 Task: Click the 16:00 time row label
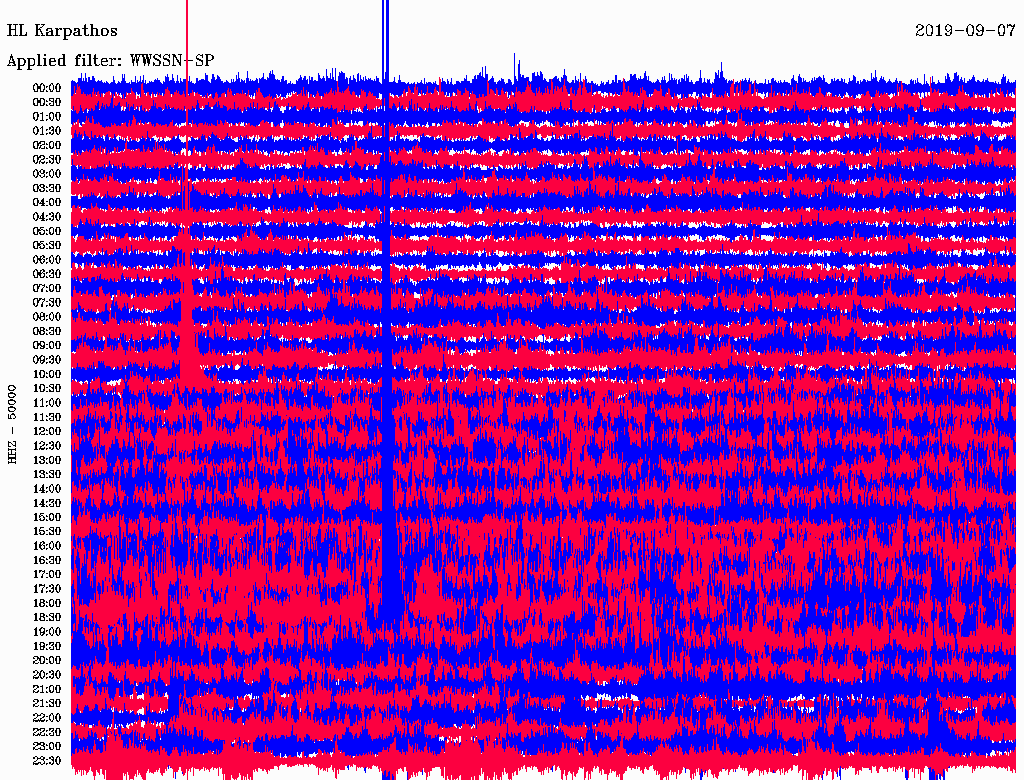click(x=47, y=546)
